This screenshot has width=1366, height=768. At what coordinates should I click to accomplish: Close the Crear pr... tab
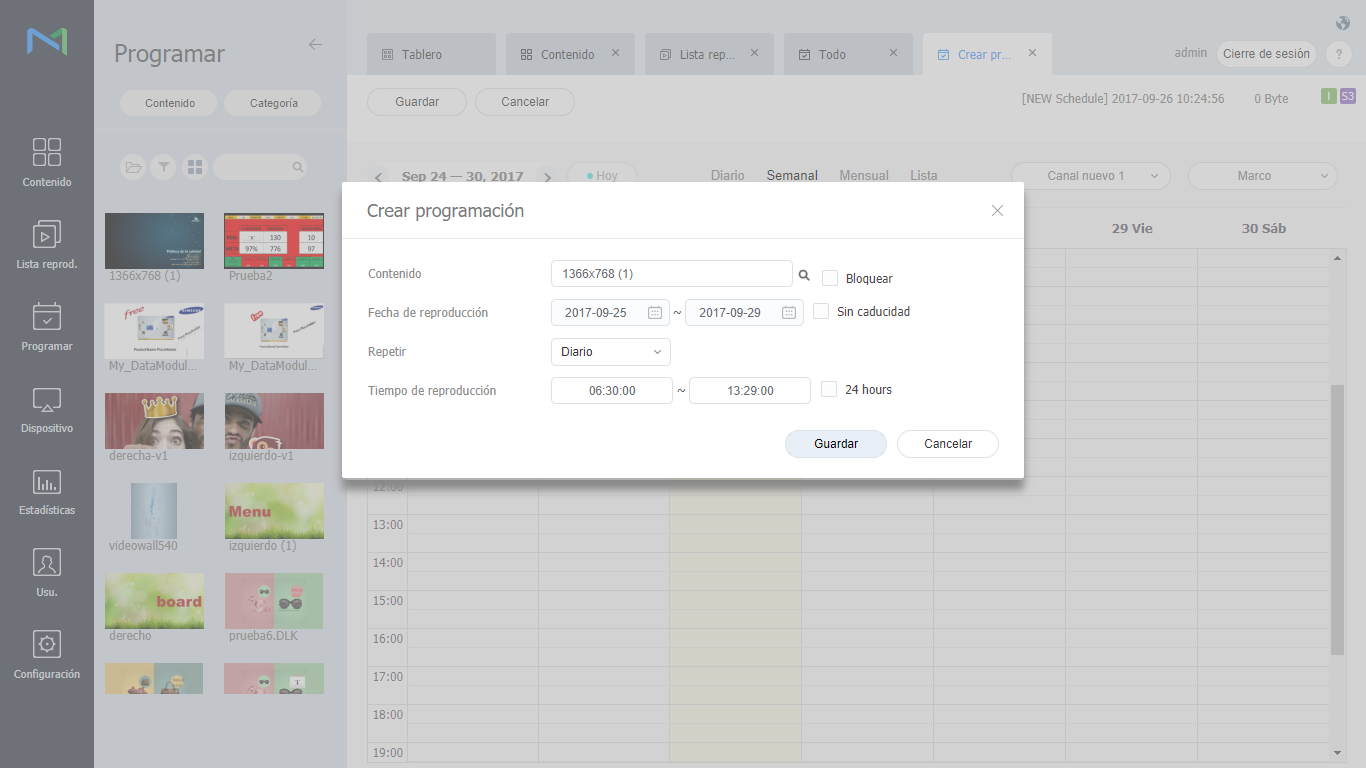[x=1032, y=53]
